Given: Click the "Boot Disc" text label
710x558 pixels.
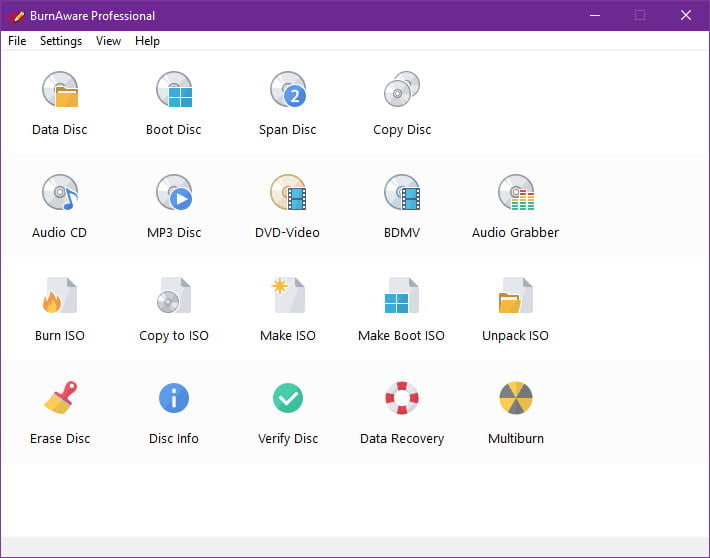Looking at the screenshot, I should point(174,130).
